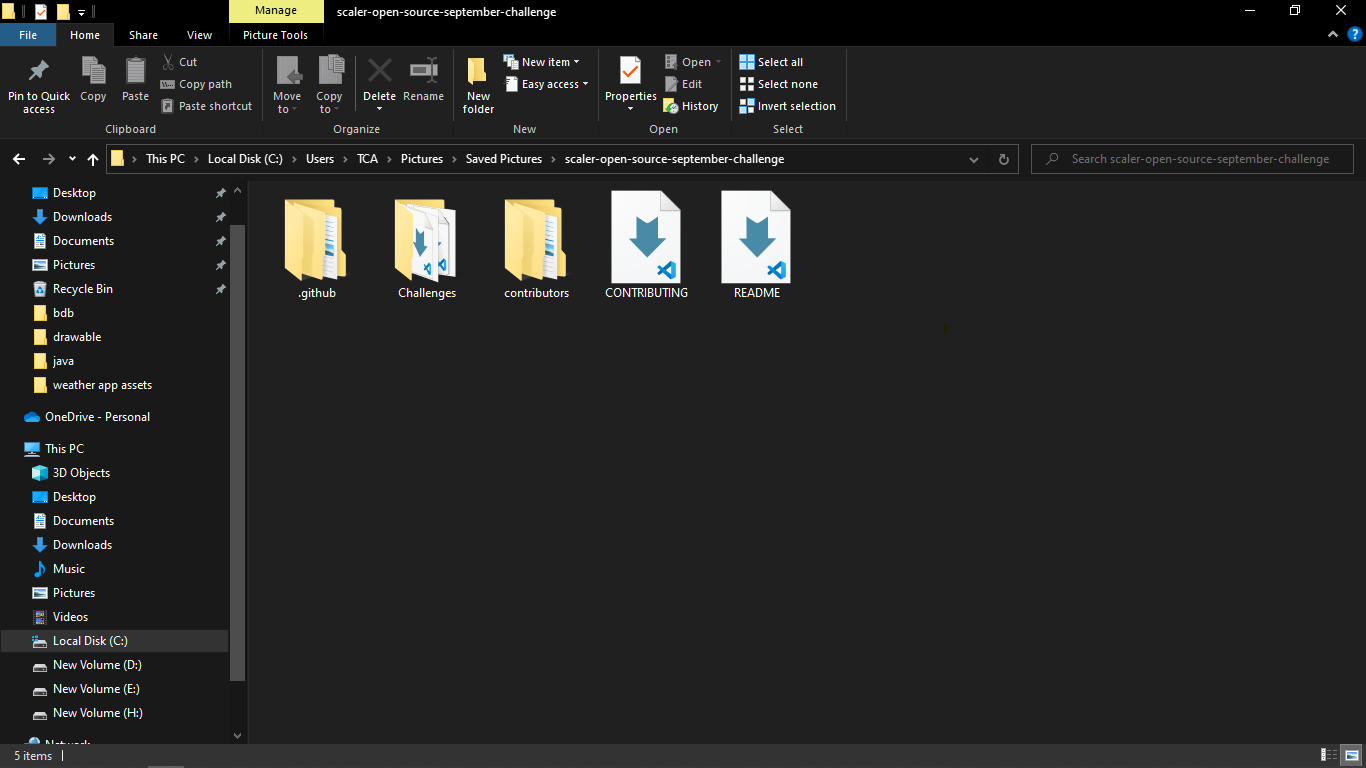Refresh the folder with the refresh icon
The width and height of the screenshot is (1366, 768).
(x=1003, y=158)
